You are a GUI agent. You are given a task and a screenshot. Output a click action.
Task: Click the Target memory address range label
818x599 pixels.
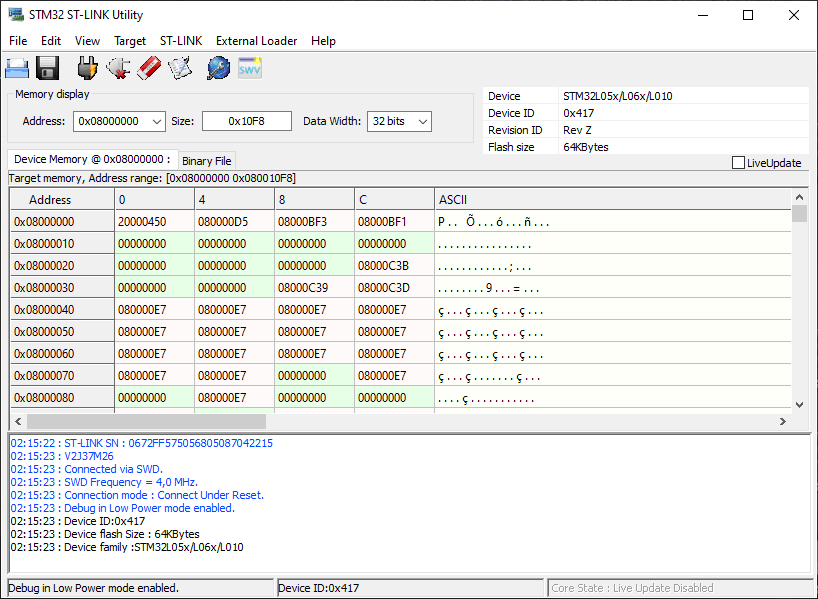tap(152, 178)
